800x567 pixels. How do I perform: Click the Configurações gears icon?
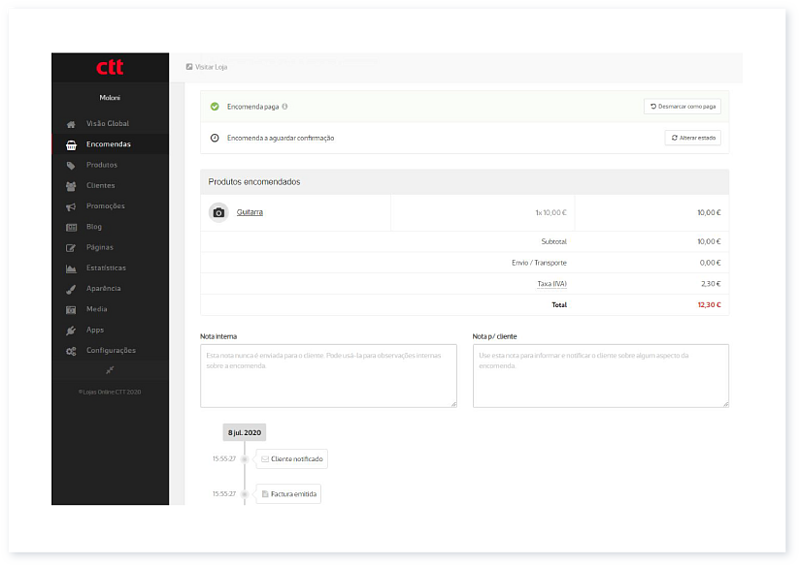[71, 351]
